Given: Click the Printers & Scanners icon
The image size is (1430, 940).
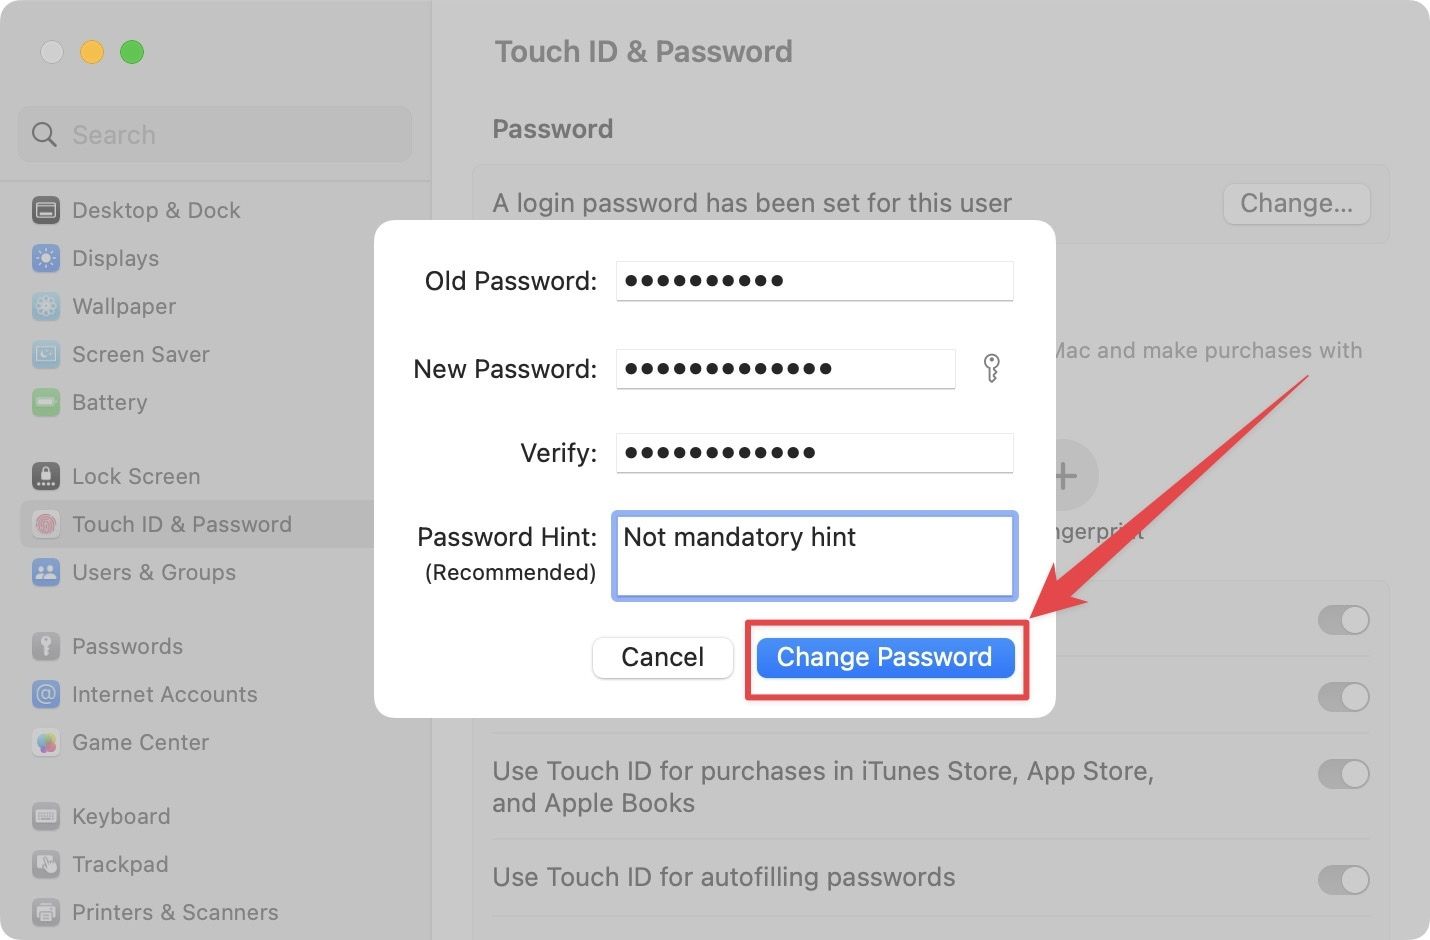Looking at the screenshot, I should [46, 912].
